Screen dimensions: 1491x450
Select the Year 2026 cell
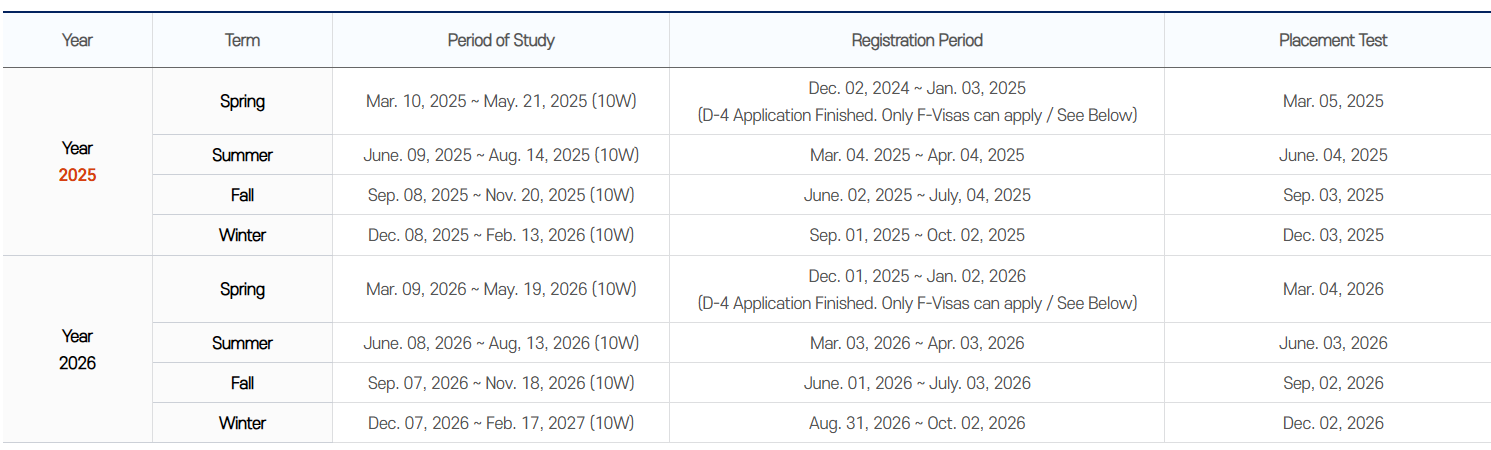tap(77, 350)
